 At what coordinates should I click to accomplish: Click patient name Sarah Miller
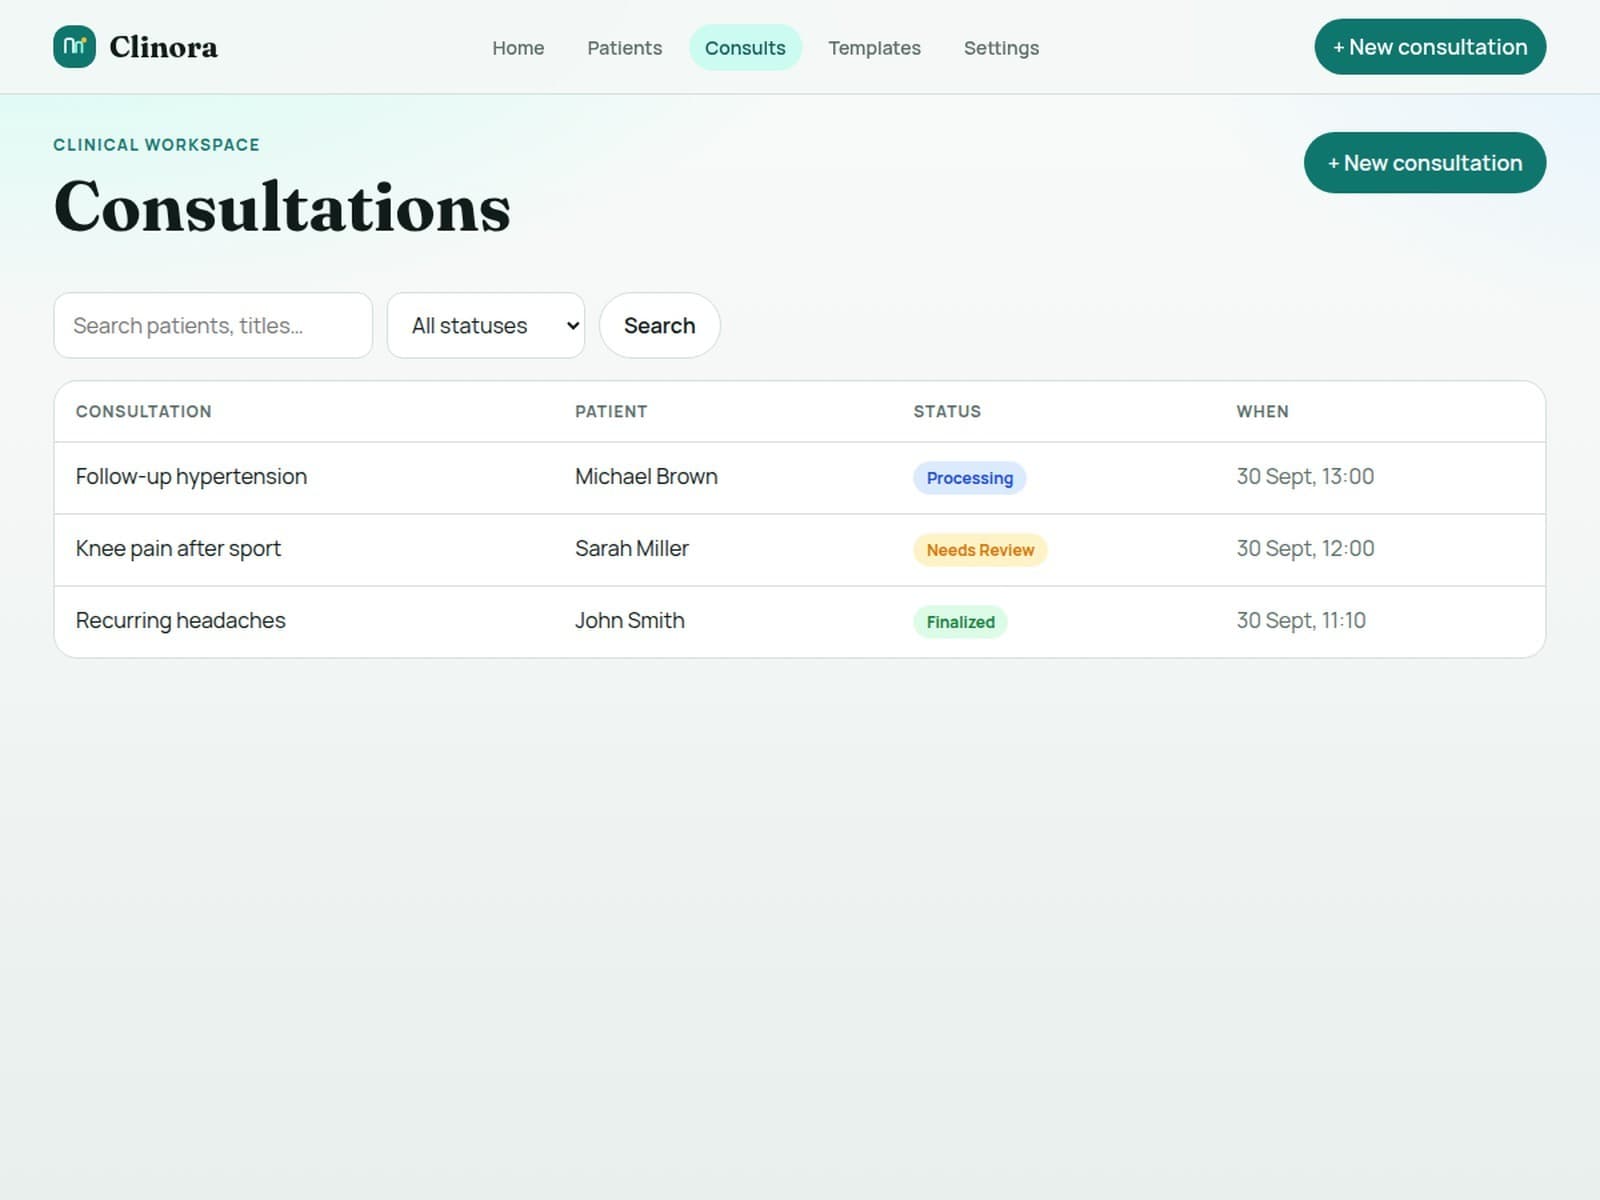(632, 549)
